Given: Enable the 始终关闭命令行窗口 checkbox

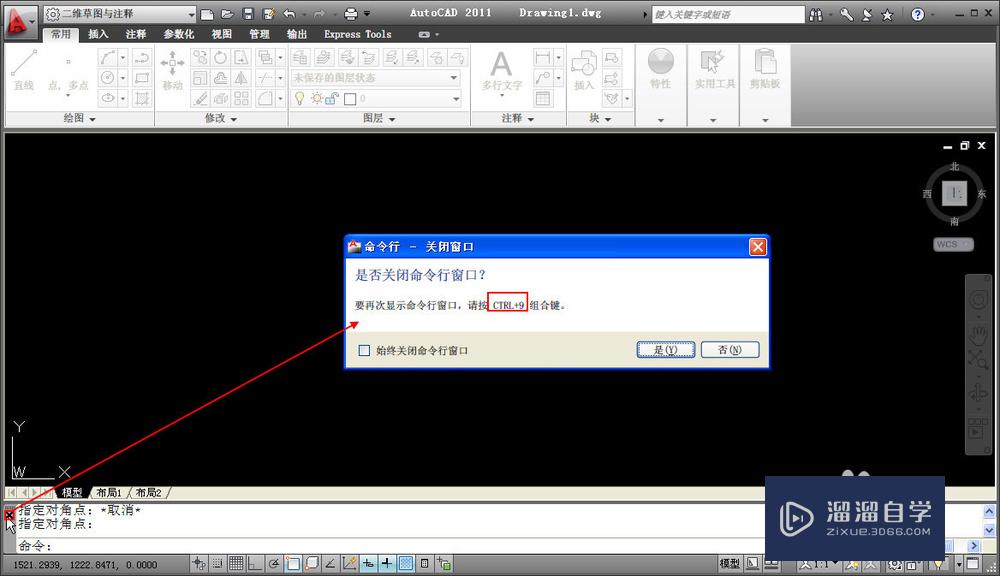Looking at the screenshot, I should tap(366, 350).
